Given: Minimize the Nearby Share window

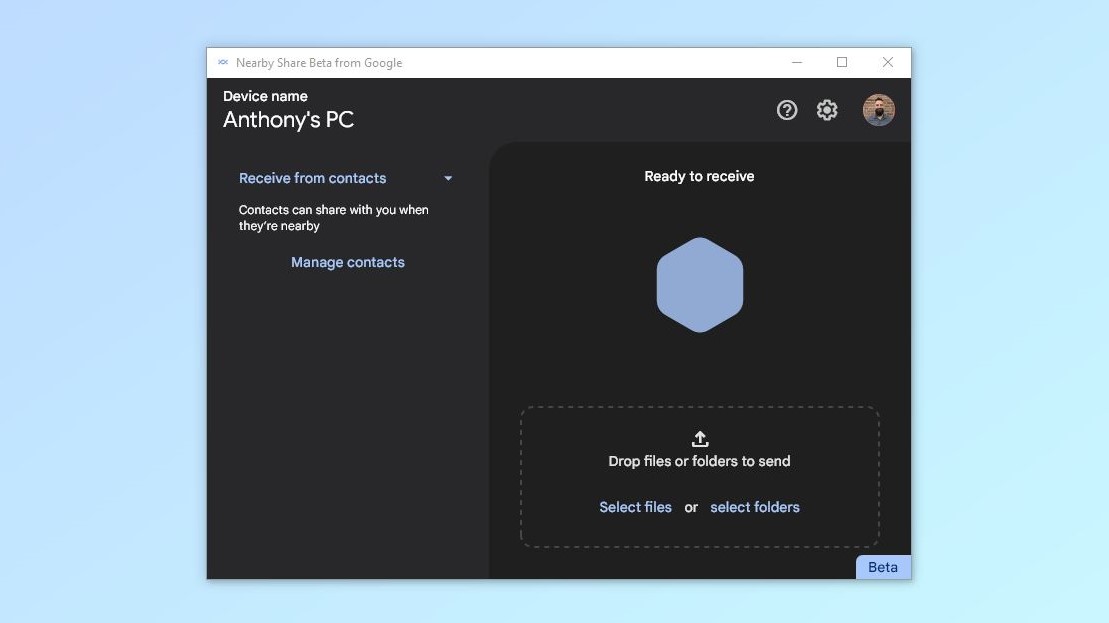Looking at the screenshot, I should 796,62.
